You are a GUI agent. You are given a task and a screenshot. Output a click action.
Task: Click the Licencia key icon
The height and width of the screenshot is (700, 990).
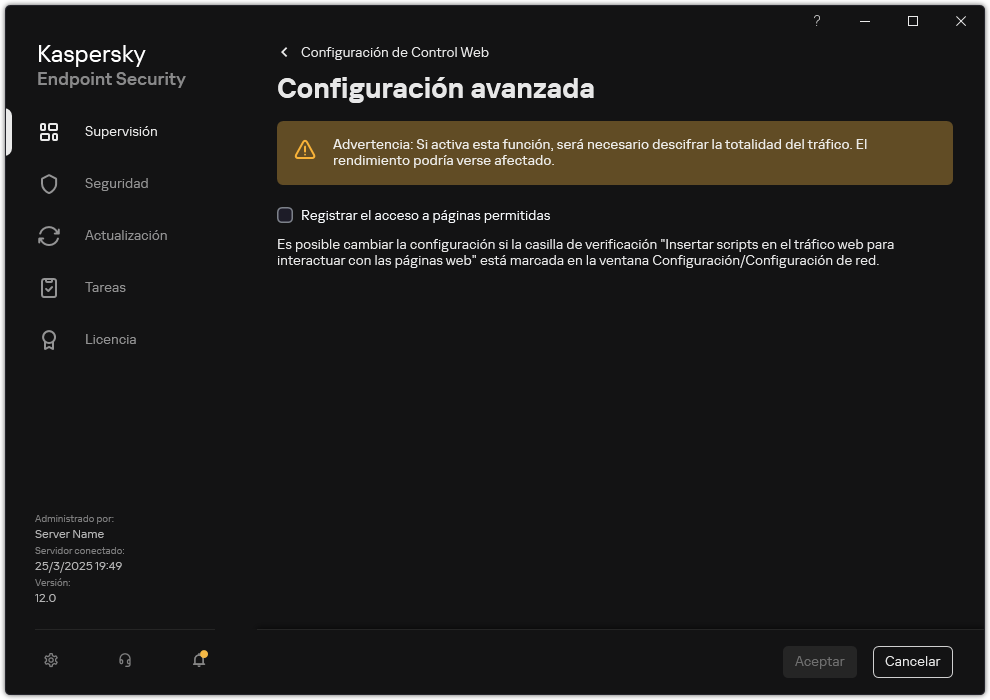tap(48, 339)
